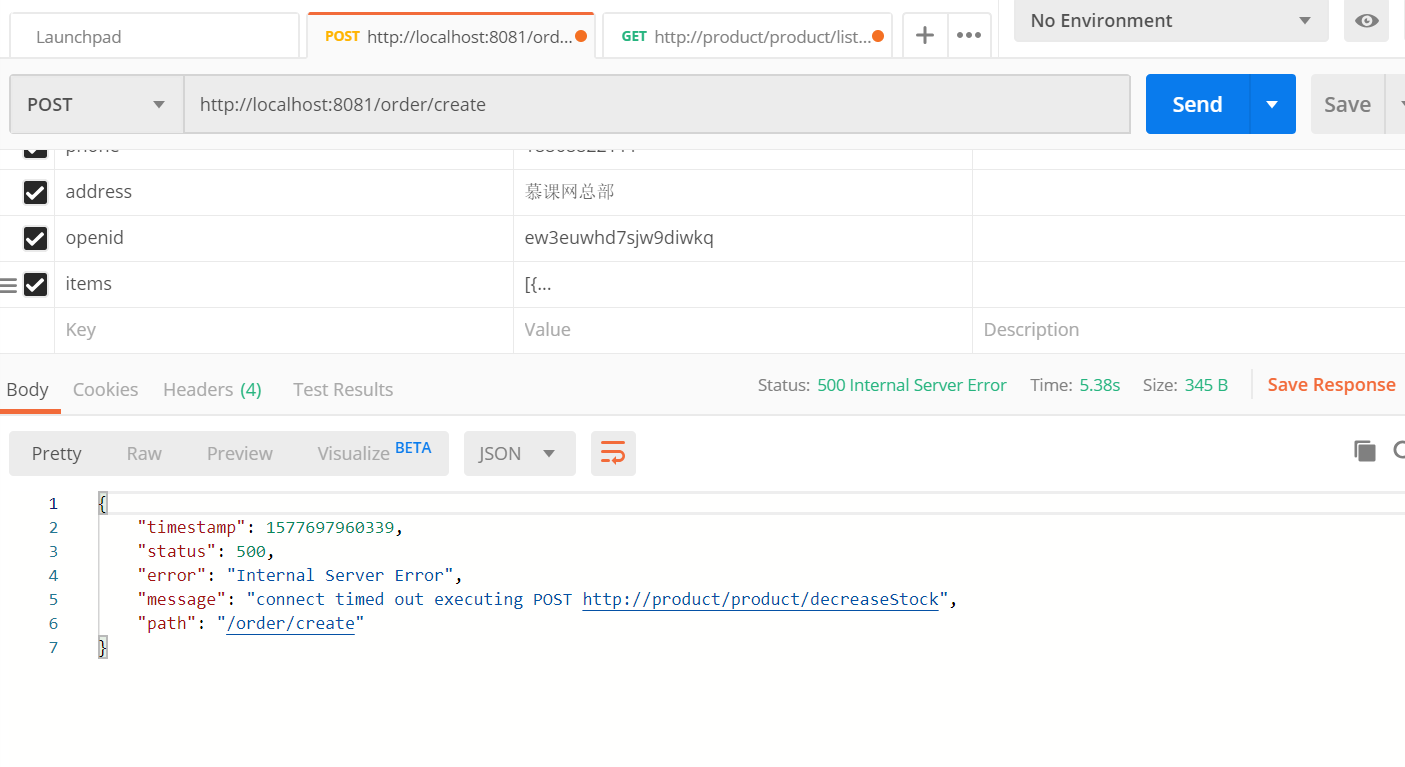The height and width of the screenshot is (767, 1405).
Task: Open a new request tab with plus icon
Action: tap(925, 36)
